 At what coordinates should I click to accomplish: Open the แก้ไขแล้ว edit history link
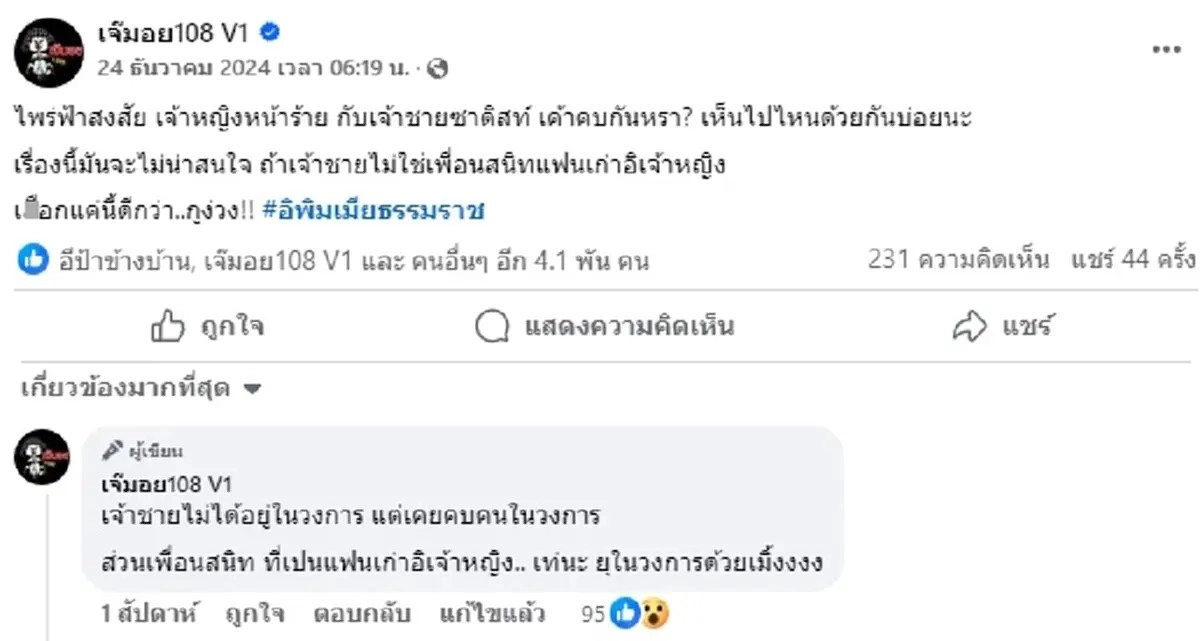[x=485, y=612]
